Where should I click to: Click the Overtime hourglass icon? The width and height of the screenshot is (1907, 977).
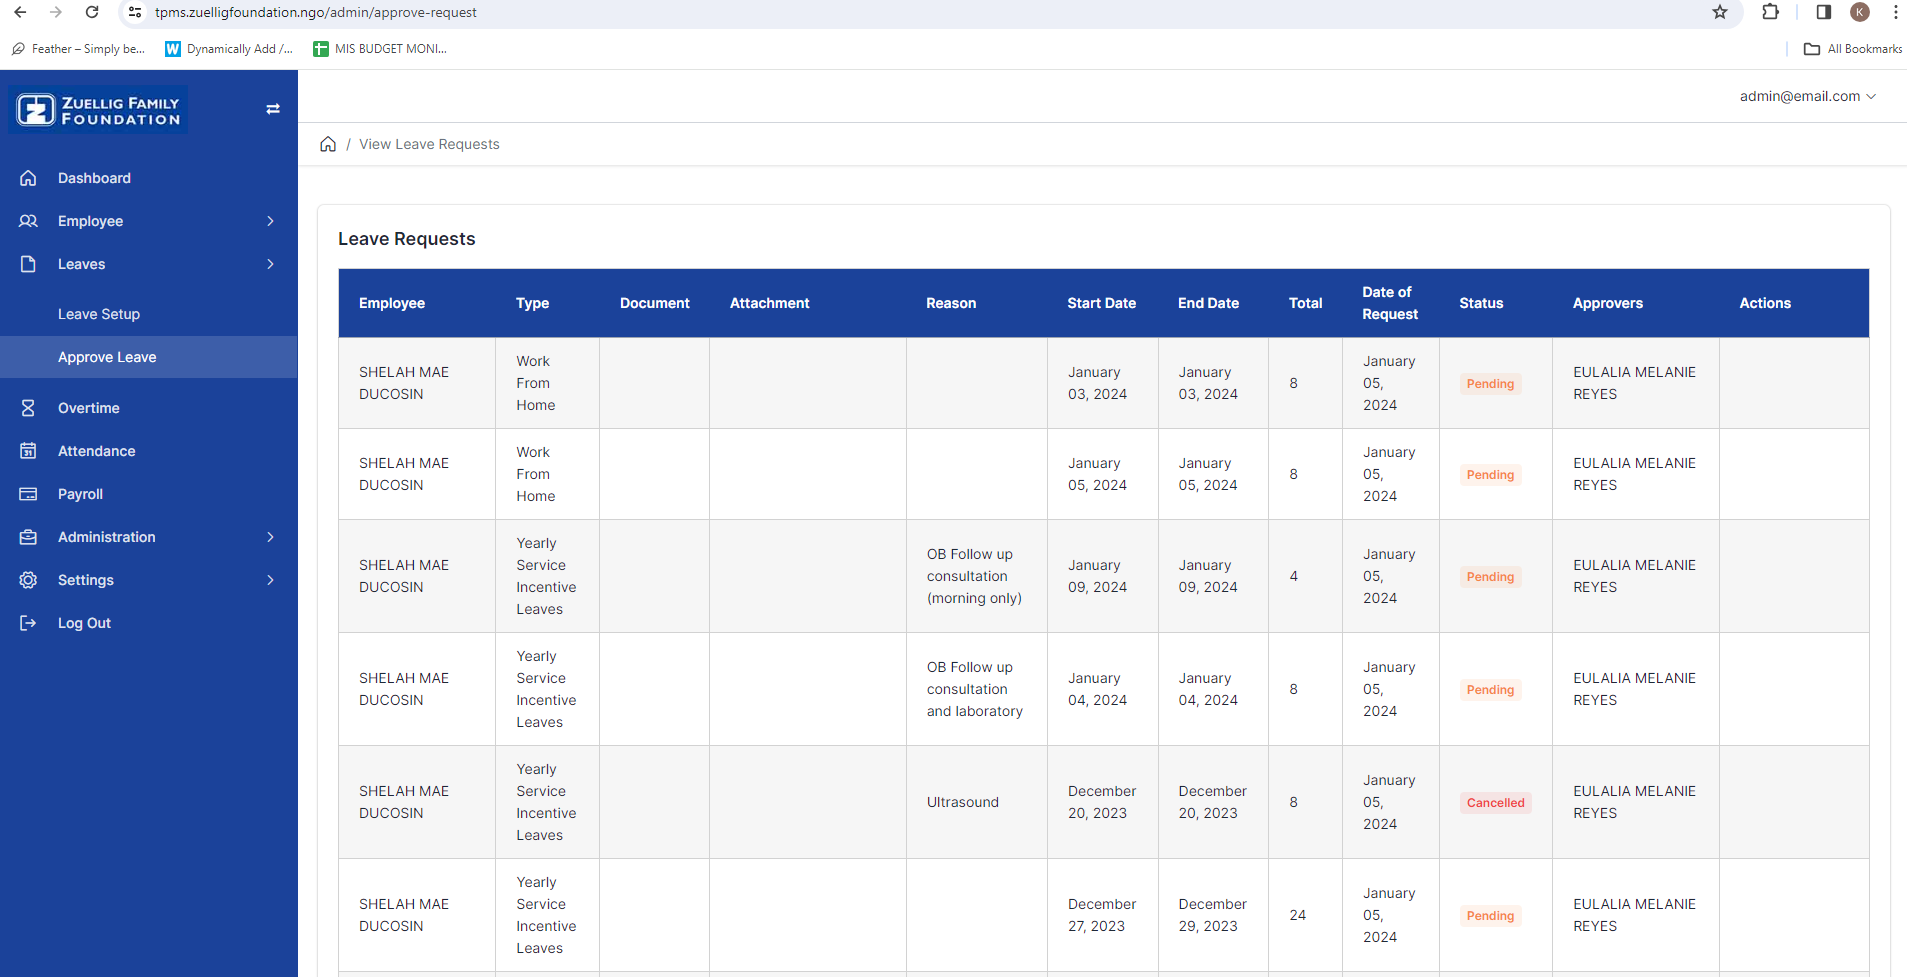tap(28, 408)
